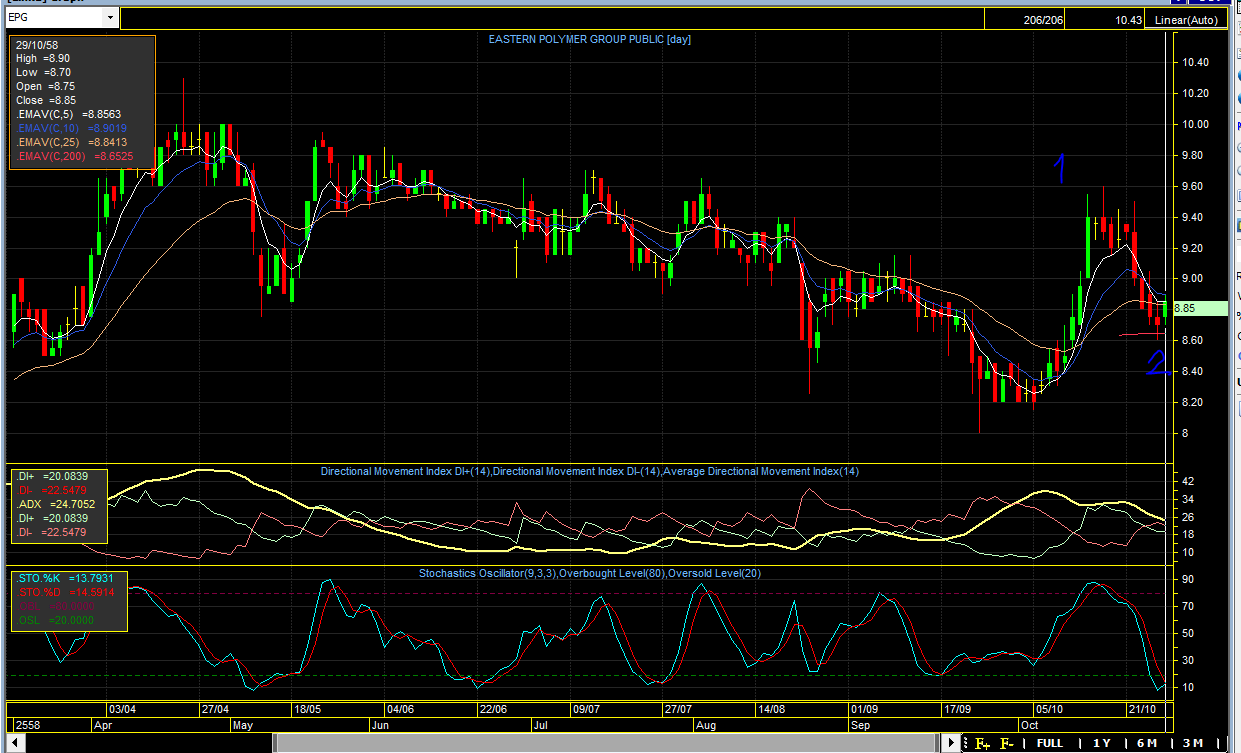Screen dimensions: 1241x753
Task: Click the 14/08 date marker
Action: click(771, 709)
